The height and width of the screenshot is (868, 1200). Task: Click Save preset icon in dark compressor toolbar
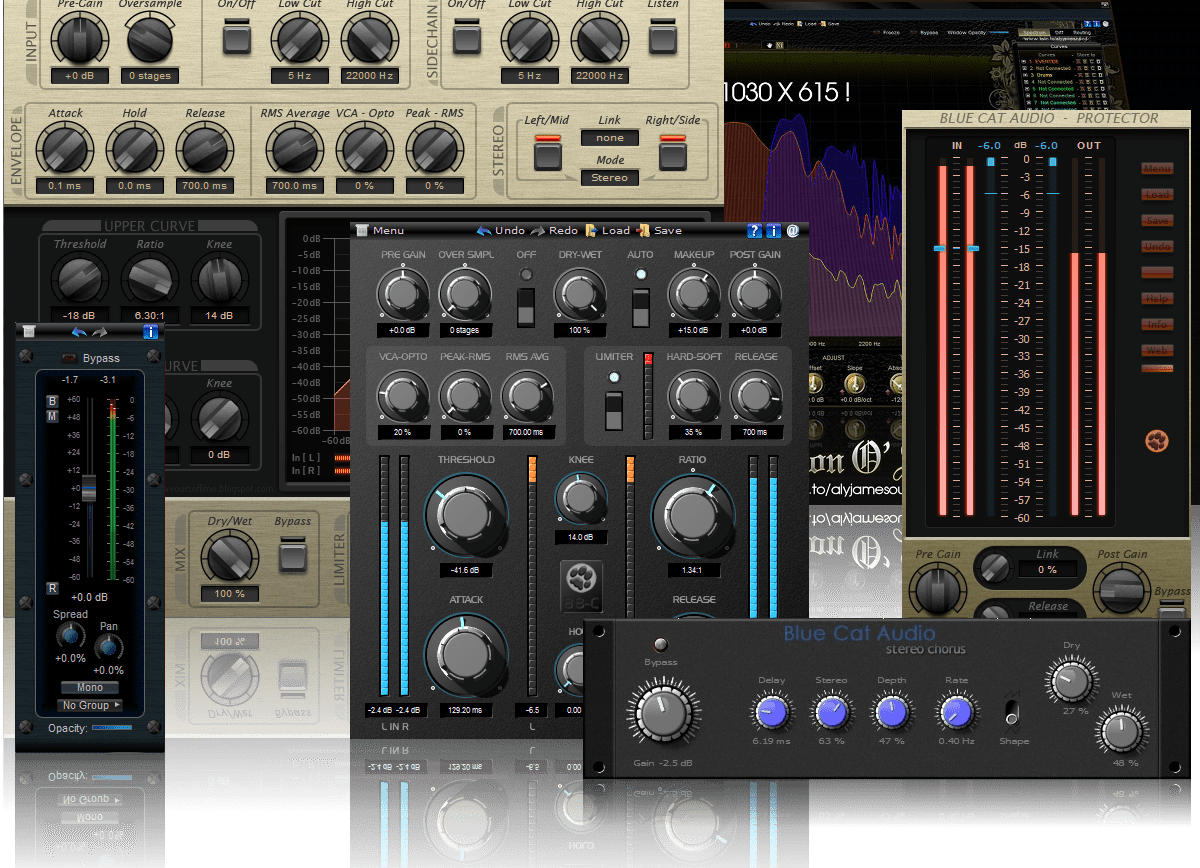coord(643,230)
